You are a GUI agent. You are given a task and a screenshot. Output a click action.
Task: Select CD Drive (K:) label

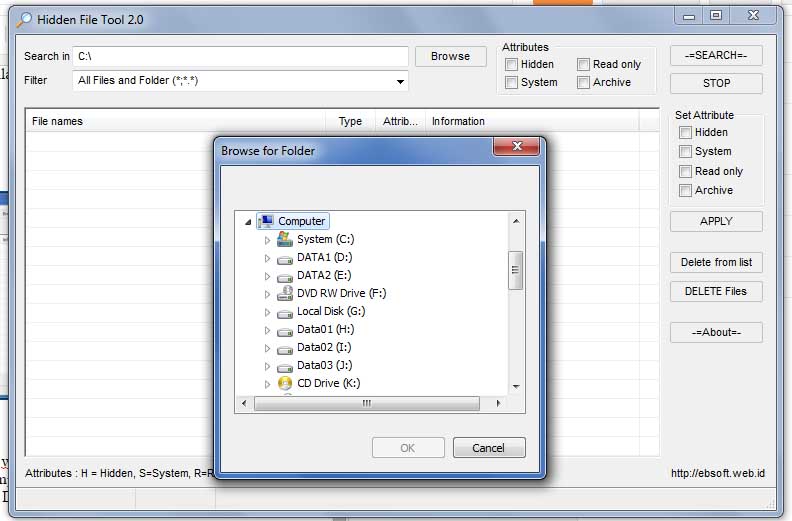click(328, 384)
